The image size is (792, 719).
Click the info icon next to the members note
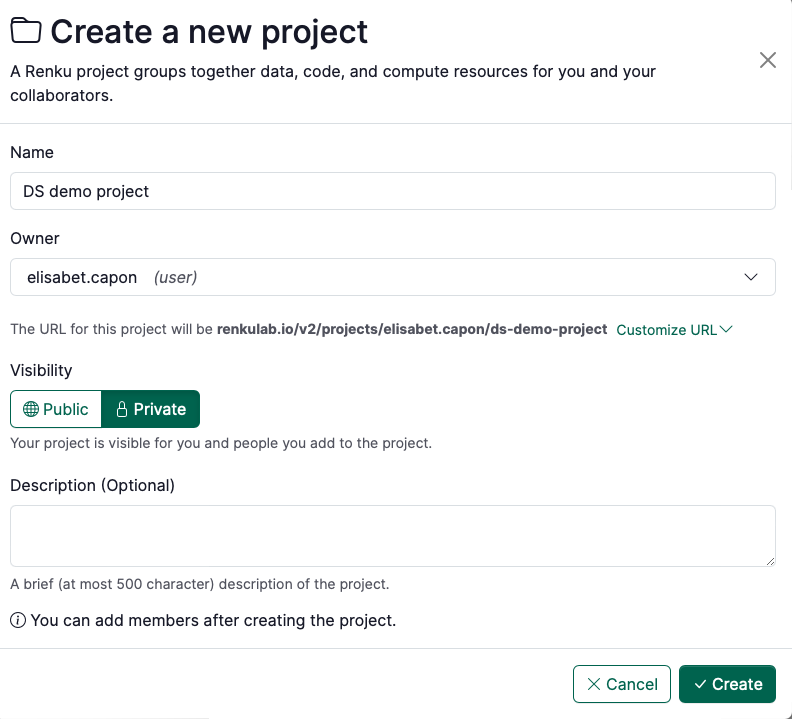(18, 620)
